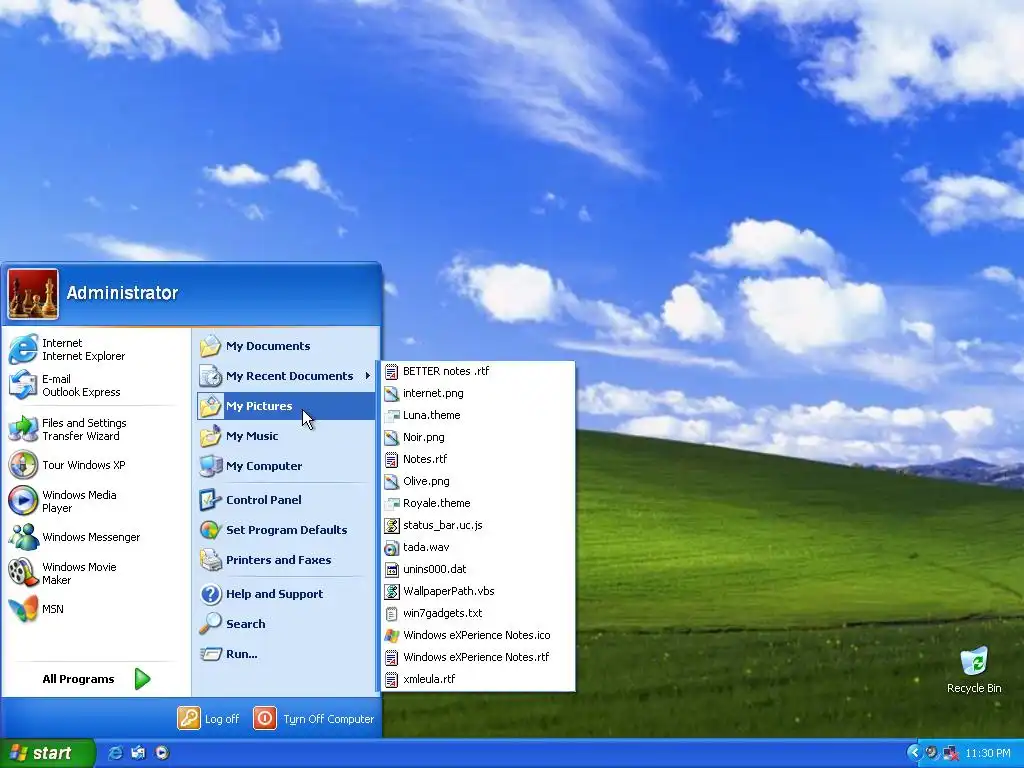Launch Windows Media Player from Quick Launch
Viewport: 1024px width, 768px height.
click(x=162, y=753)
